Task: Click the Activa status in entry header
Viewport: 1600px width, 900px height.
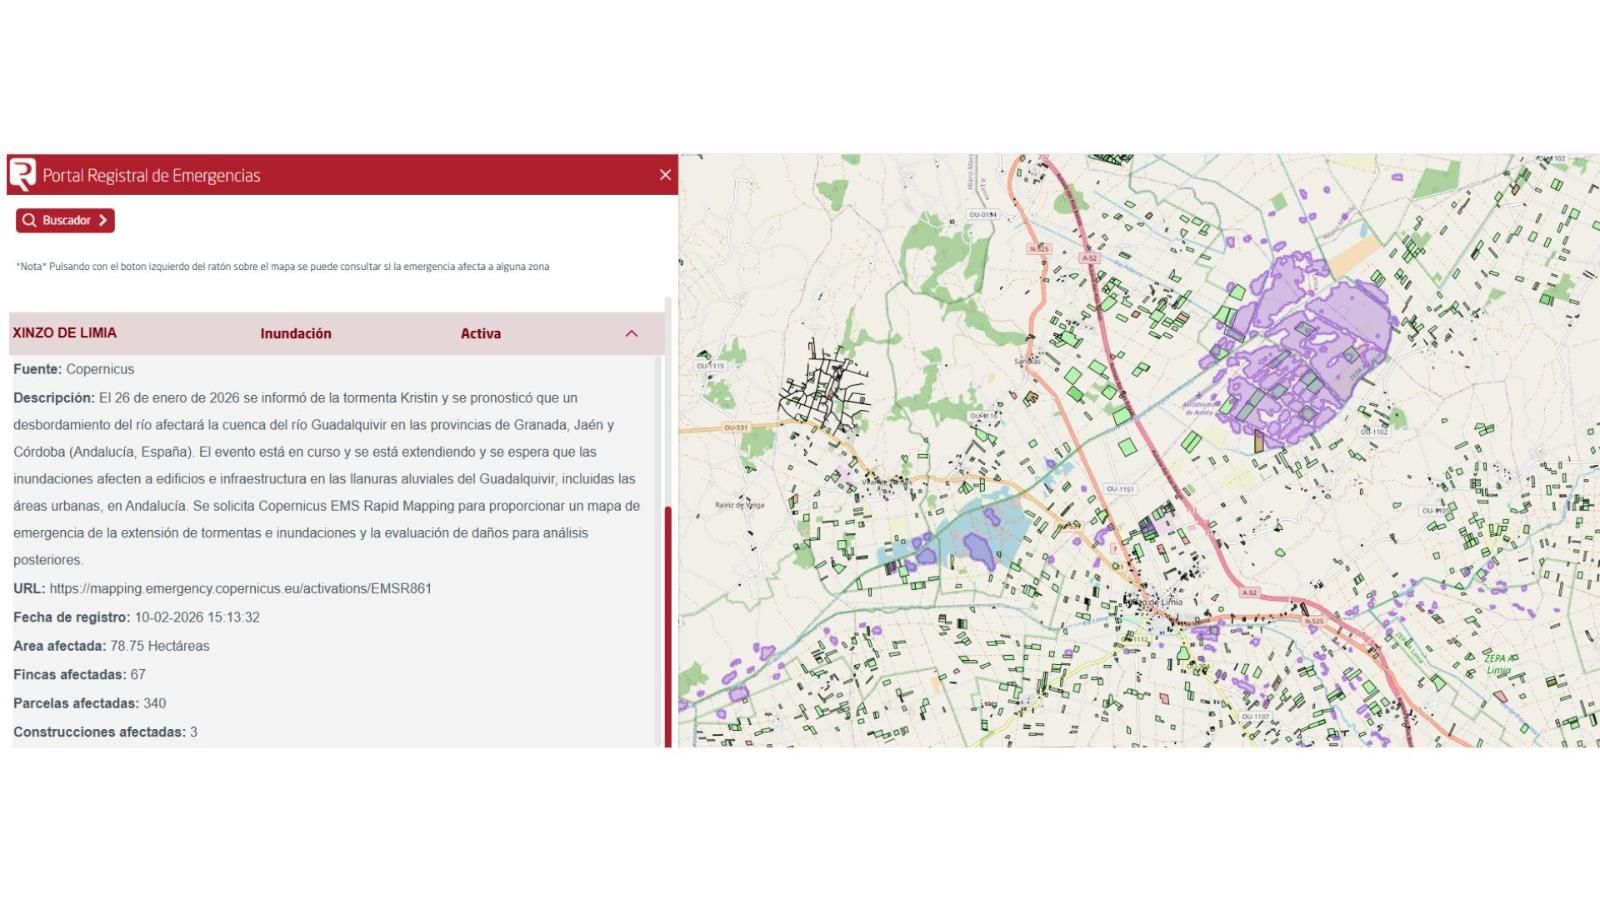Action: [x=480, y=334]
